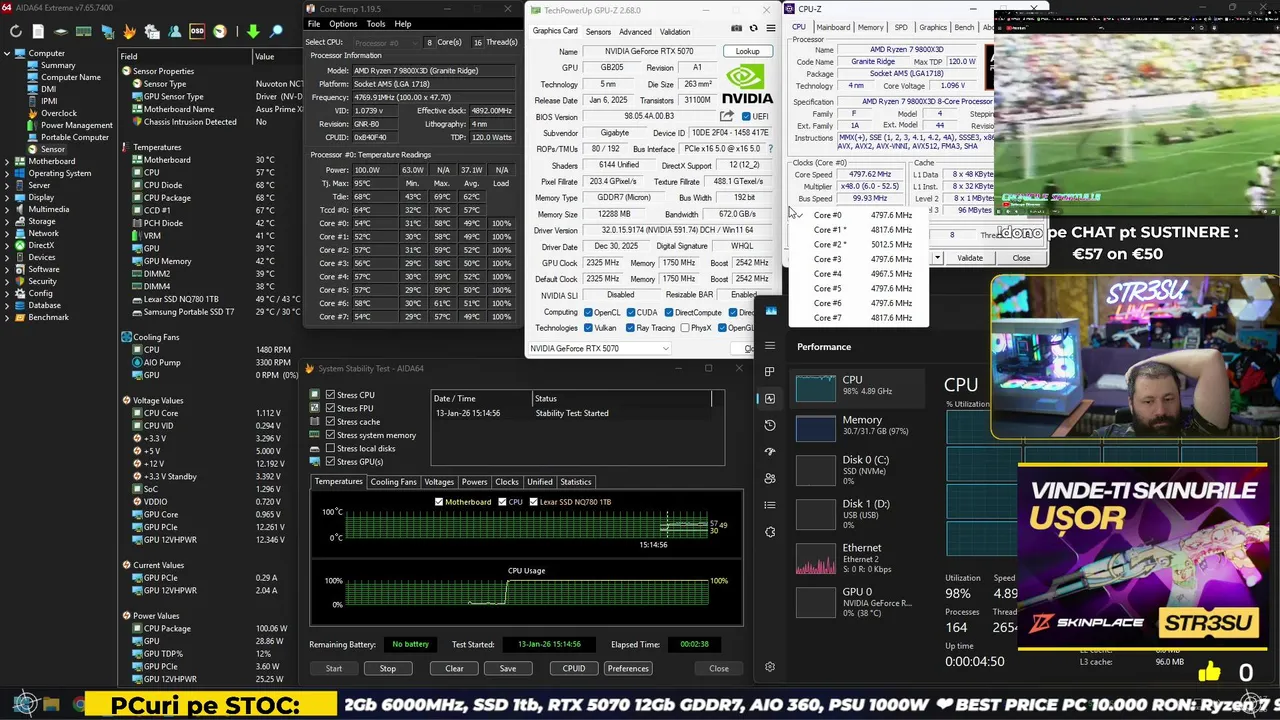Toggle Motherboard graph checkbox

(x=439, y=501)
